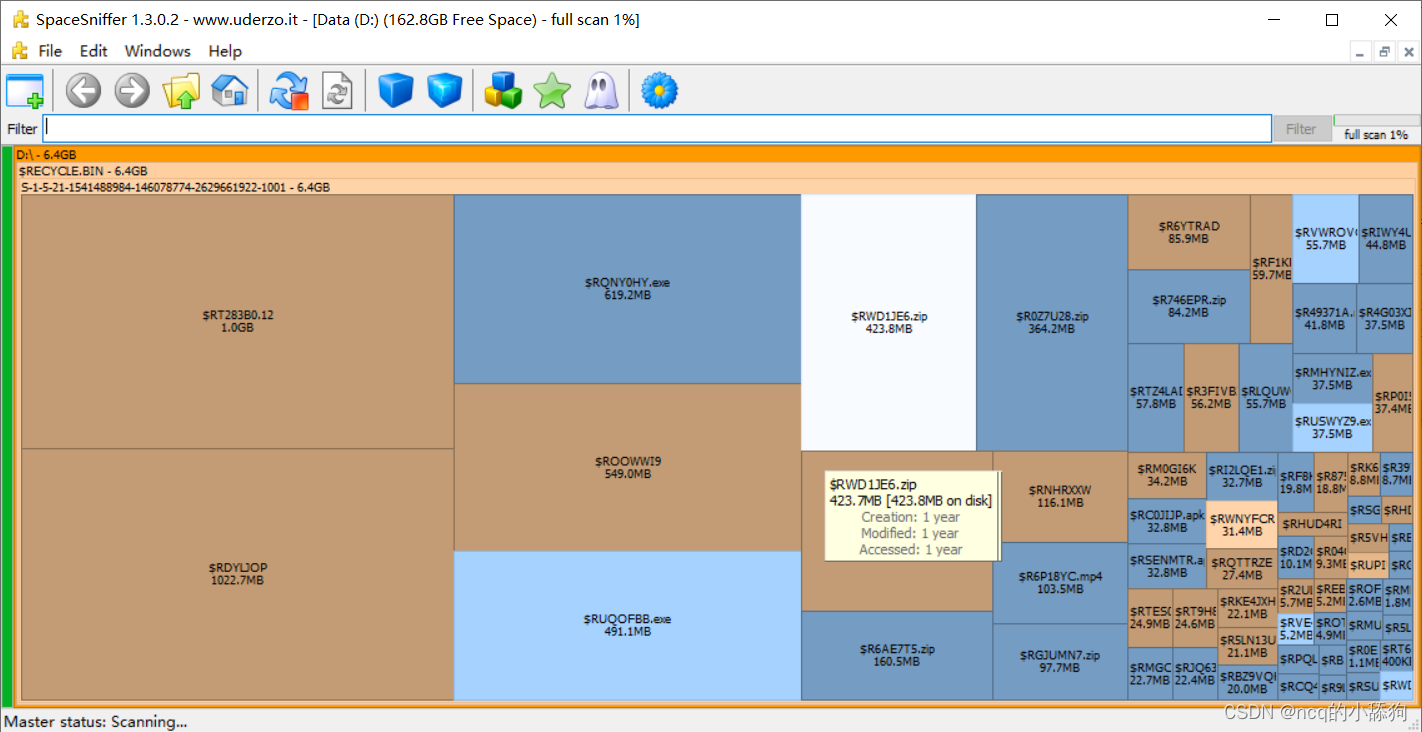Image resolution: width=1422 pixels, height=732 pixels.
Task: Open a new view window from the toolbar
Action: click(x=25, y=91)
